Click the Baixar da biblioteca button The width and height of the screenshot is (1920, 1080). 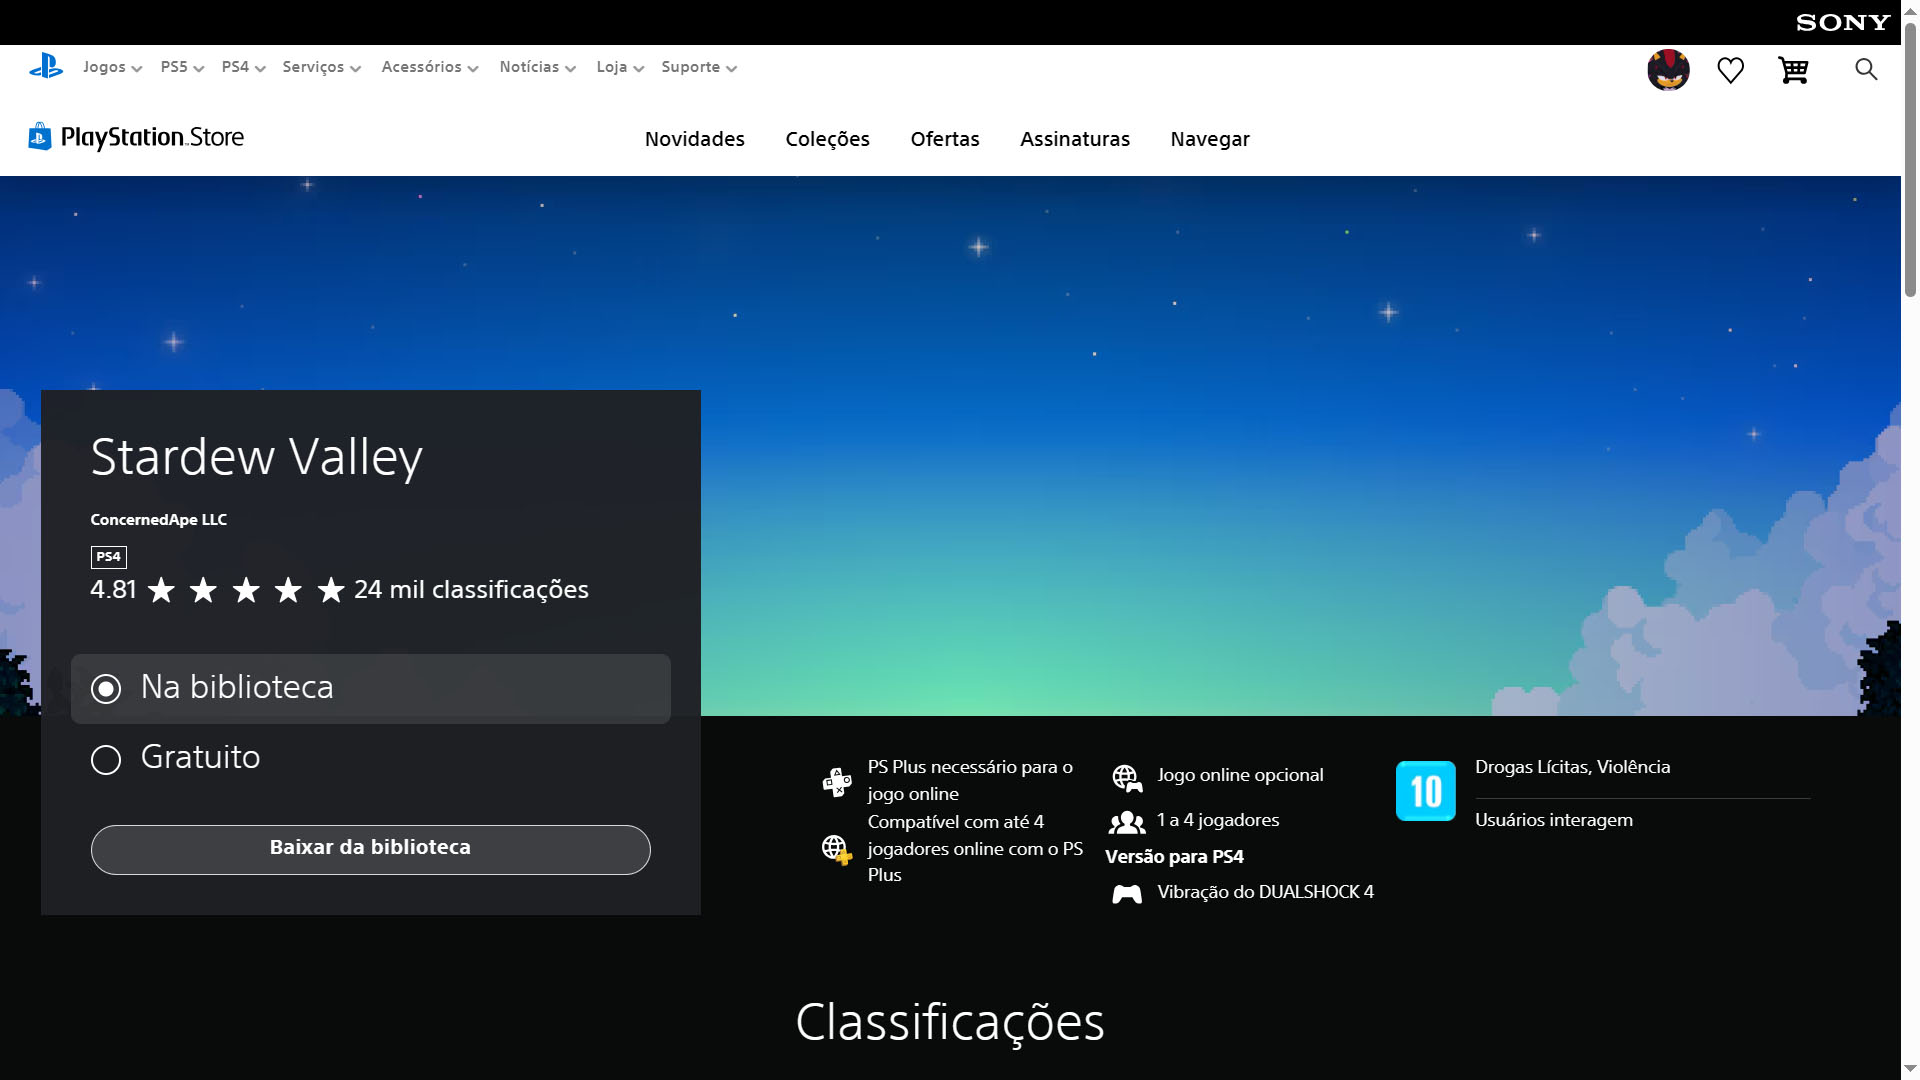[x=371, y=849]
